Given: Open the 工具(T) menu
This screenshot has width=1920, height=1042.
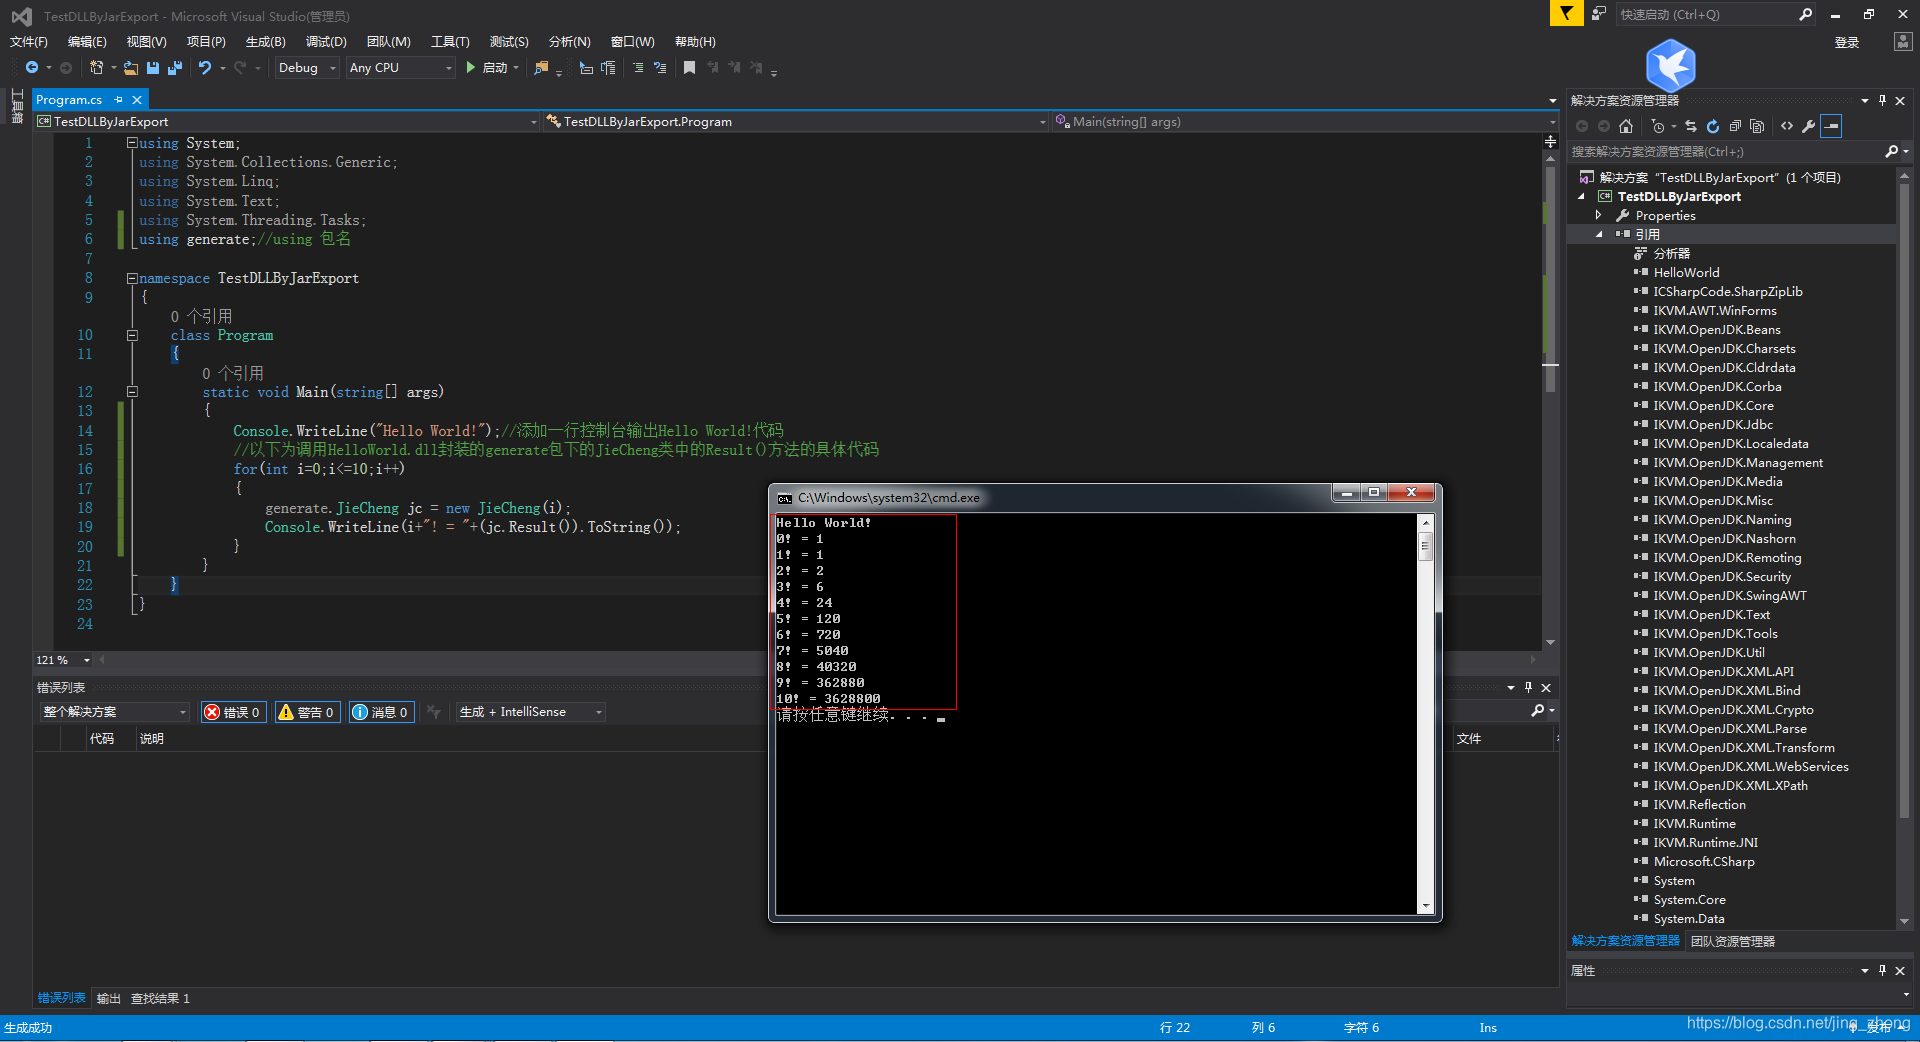Looking at the screenshot, I should (x=450, y=42).
